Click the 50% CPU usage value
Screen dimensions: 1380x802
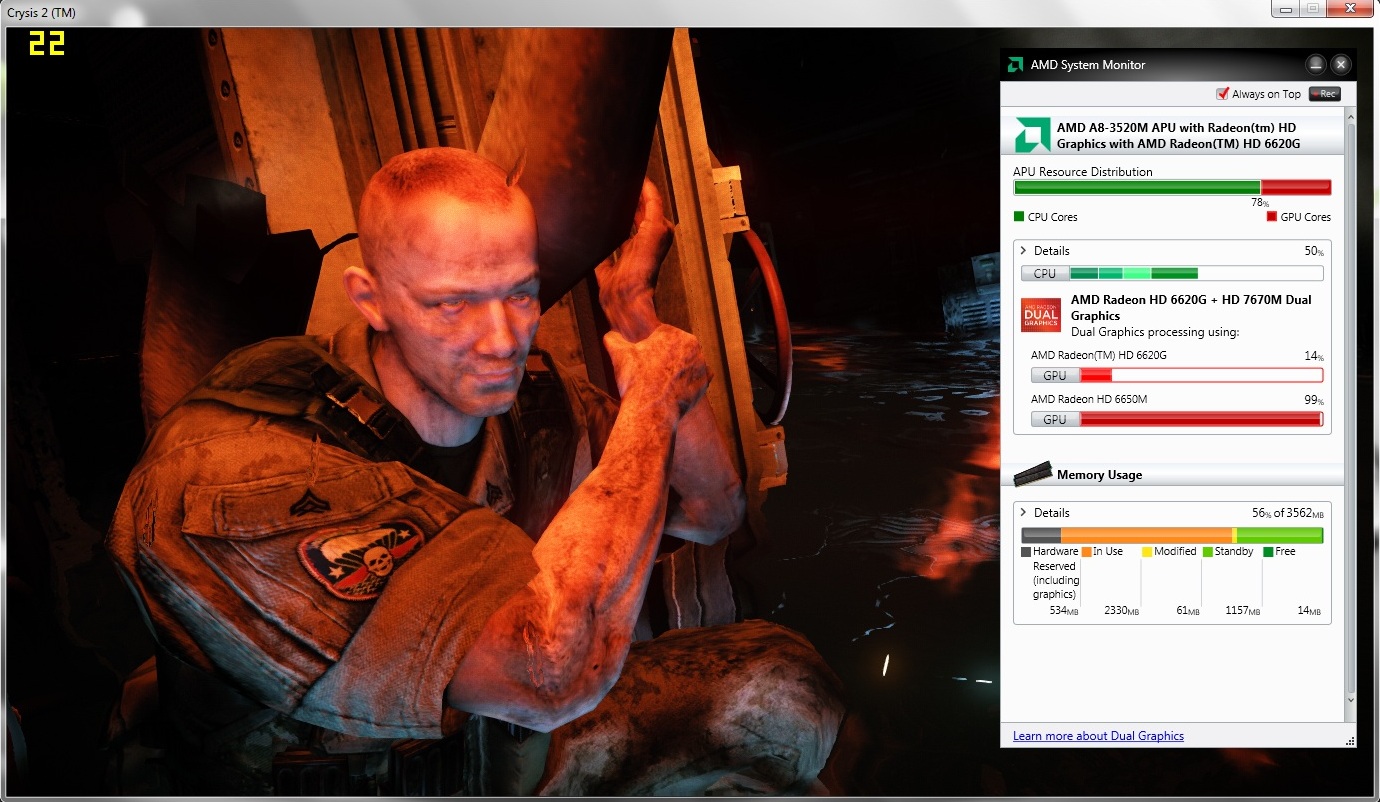tap(1314, 251)
